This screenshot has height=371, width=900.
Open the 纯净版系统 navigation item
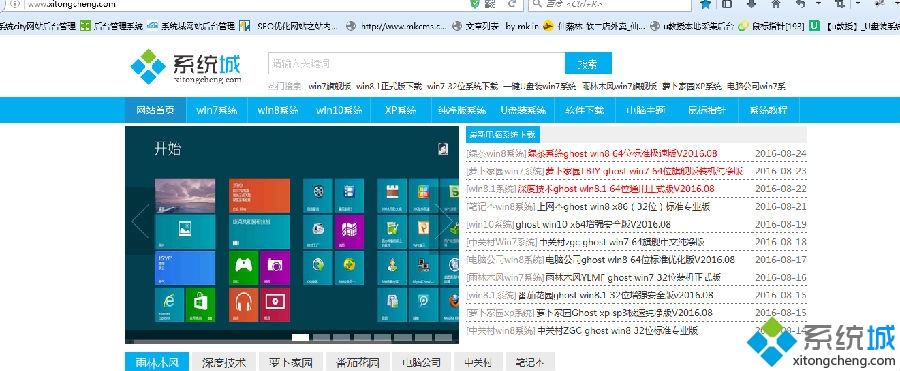pyautogui.click(x=461, y=110)
